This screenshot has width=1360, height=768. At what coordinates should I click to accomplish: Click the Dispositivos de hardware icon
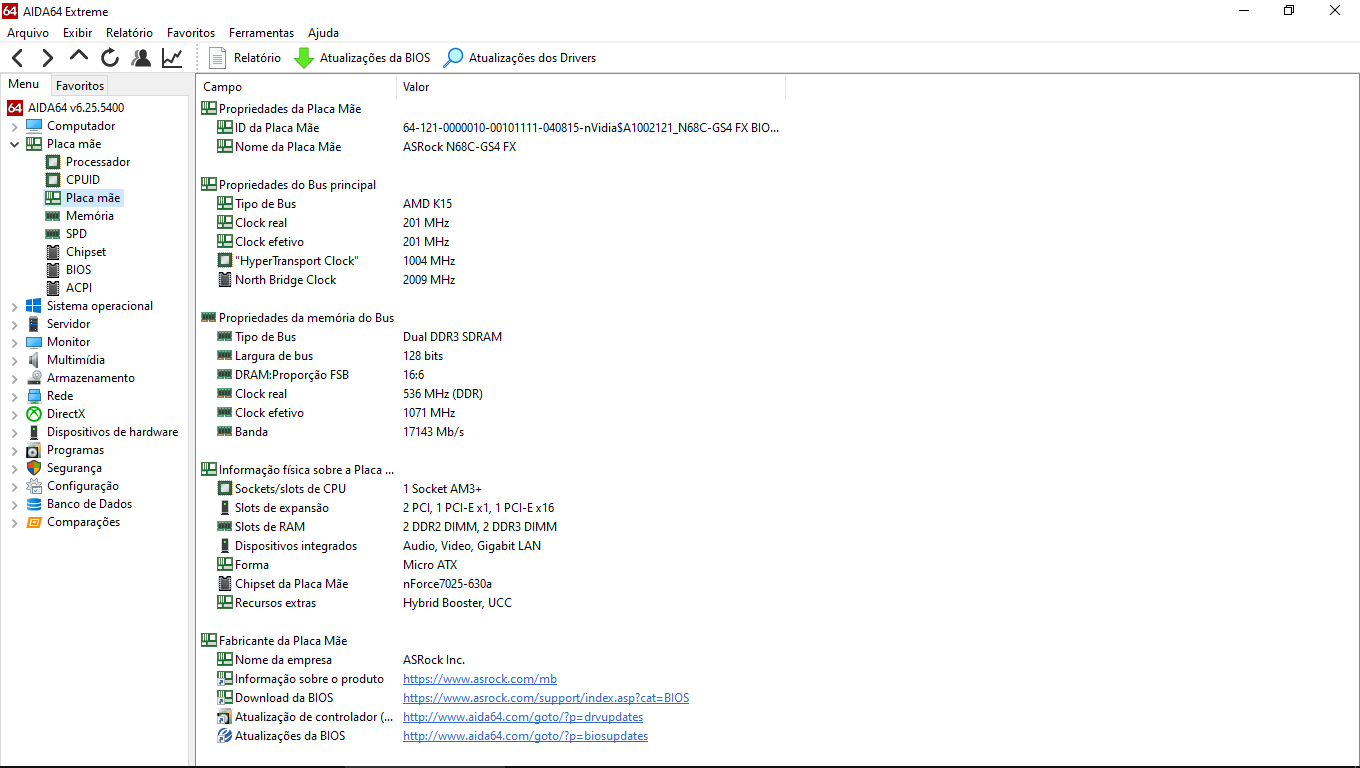point(34,432)
